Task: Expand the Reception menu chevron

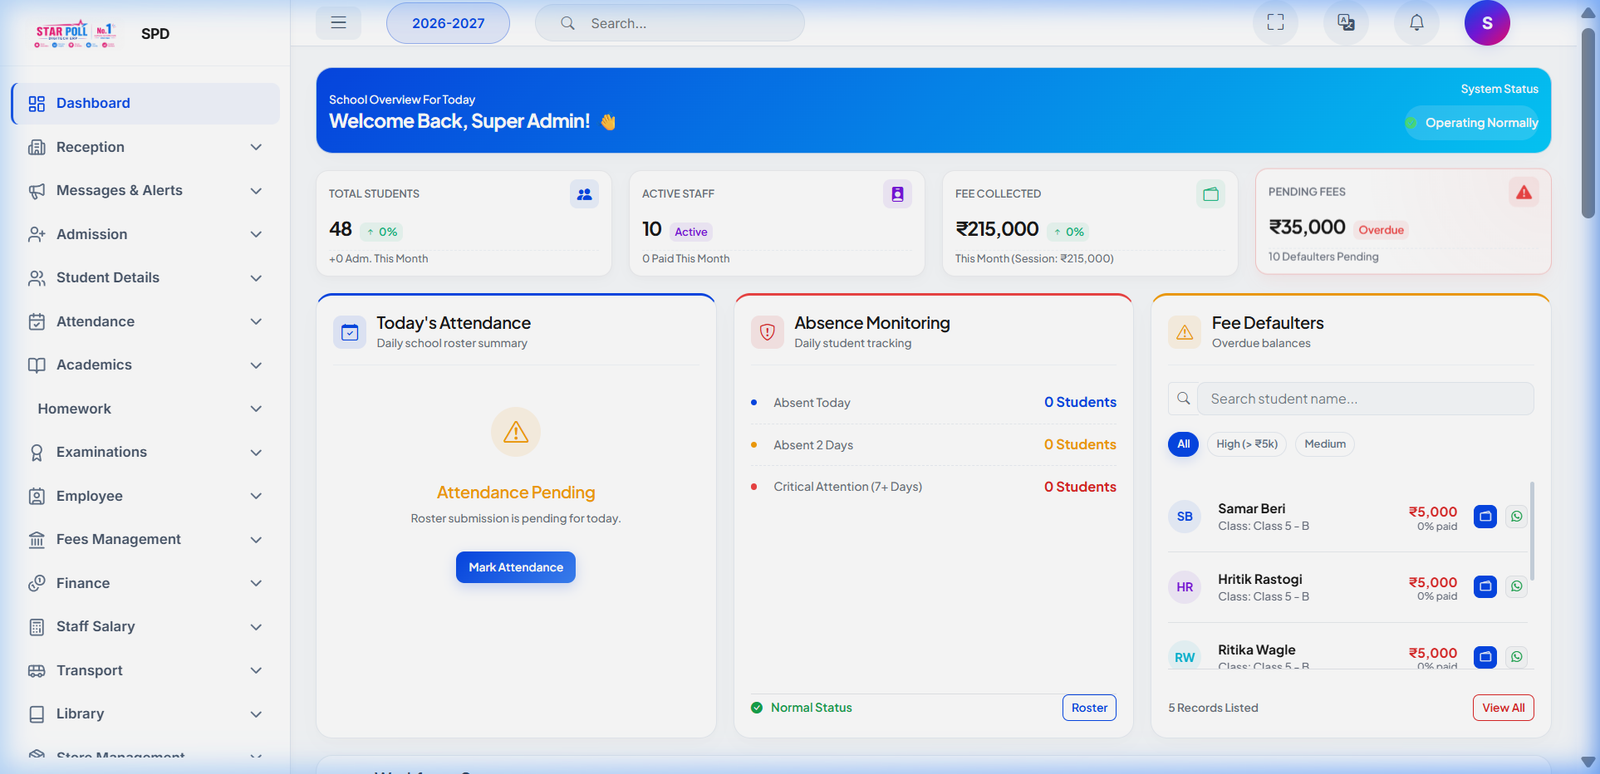Action: 256,147
